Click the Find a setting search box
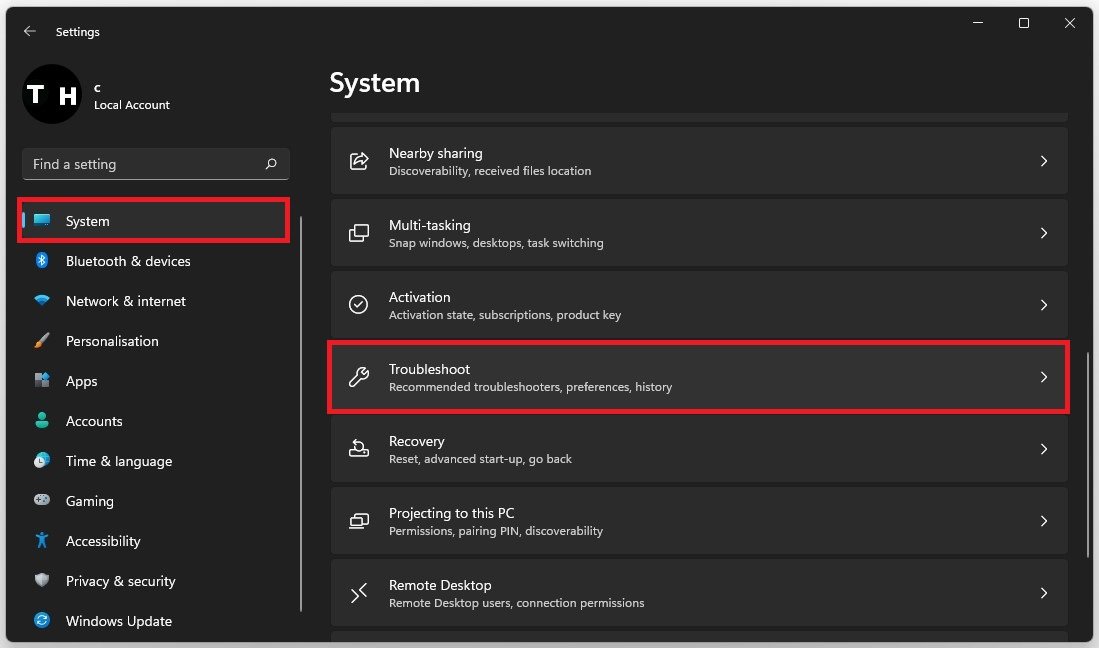 [x=145, y=164]
